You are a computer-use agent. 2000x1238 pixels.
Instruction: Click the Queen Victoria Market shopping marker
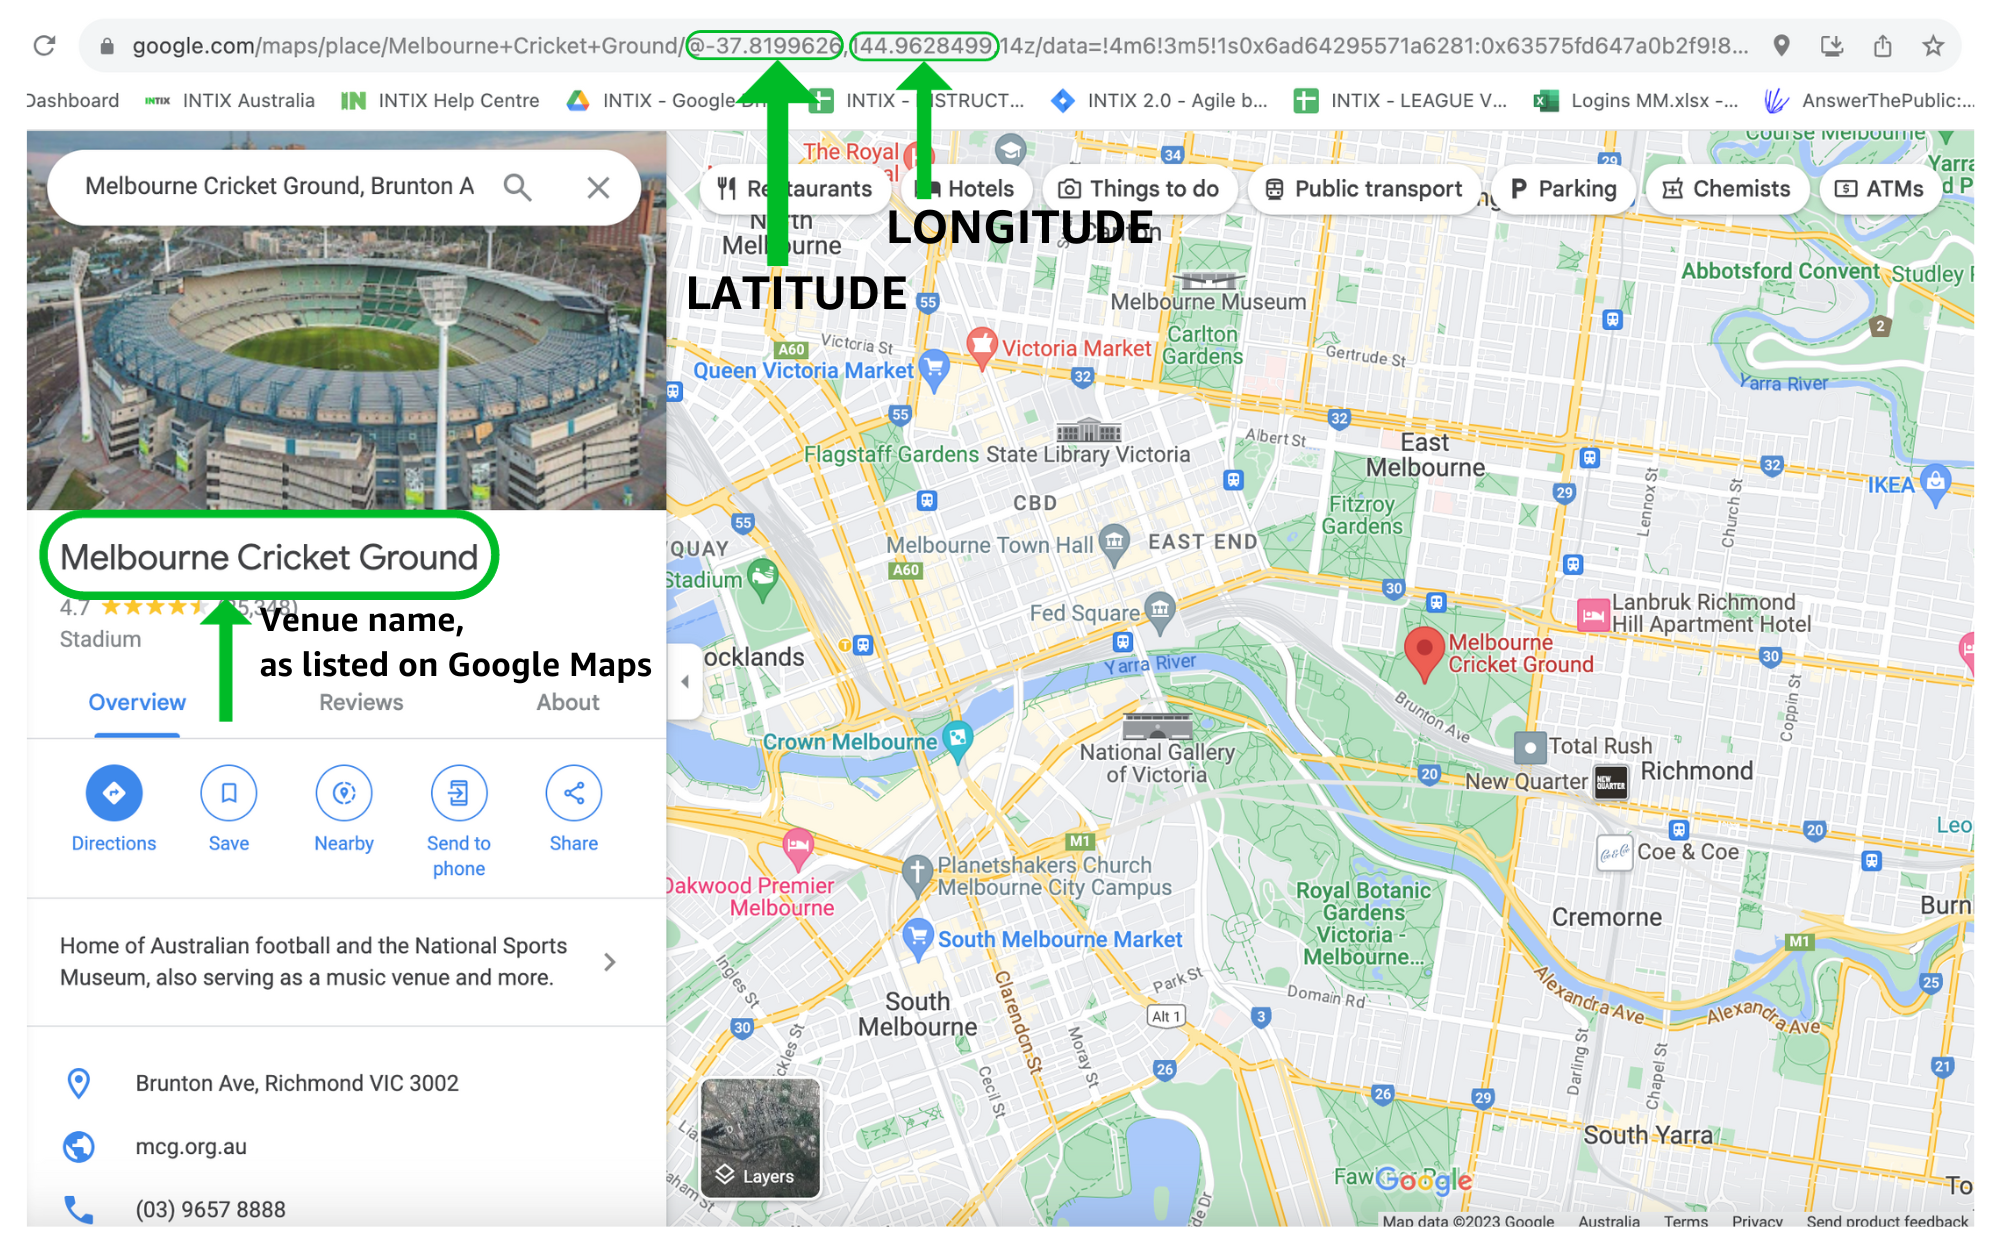[x=934, y=369]
